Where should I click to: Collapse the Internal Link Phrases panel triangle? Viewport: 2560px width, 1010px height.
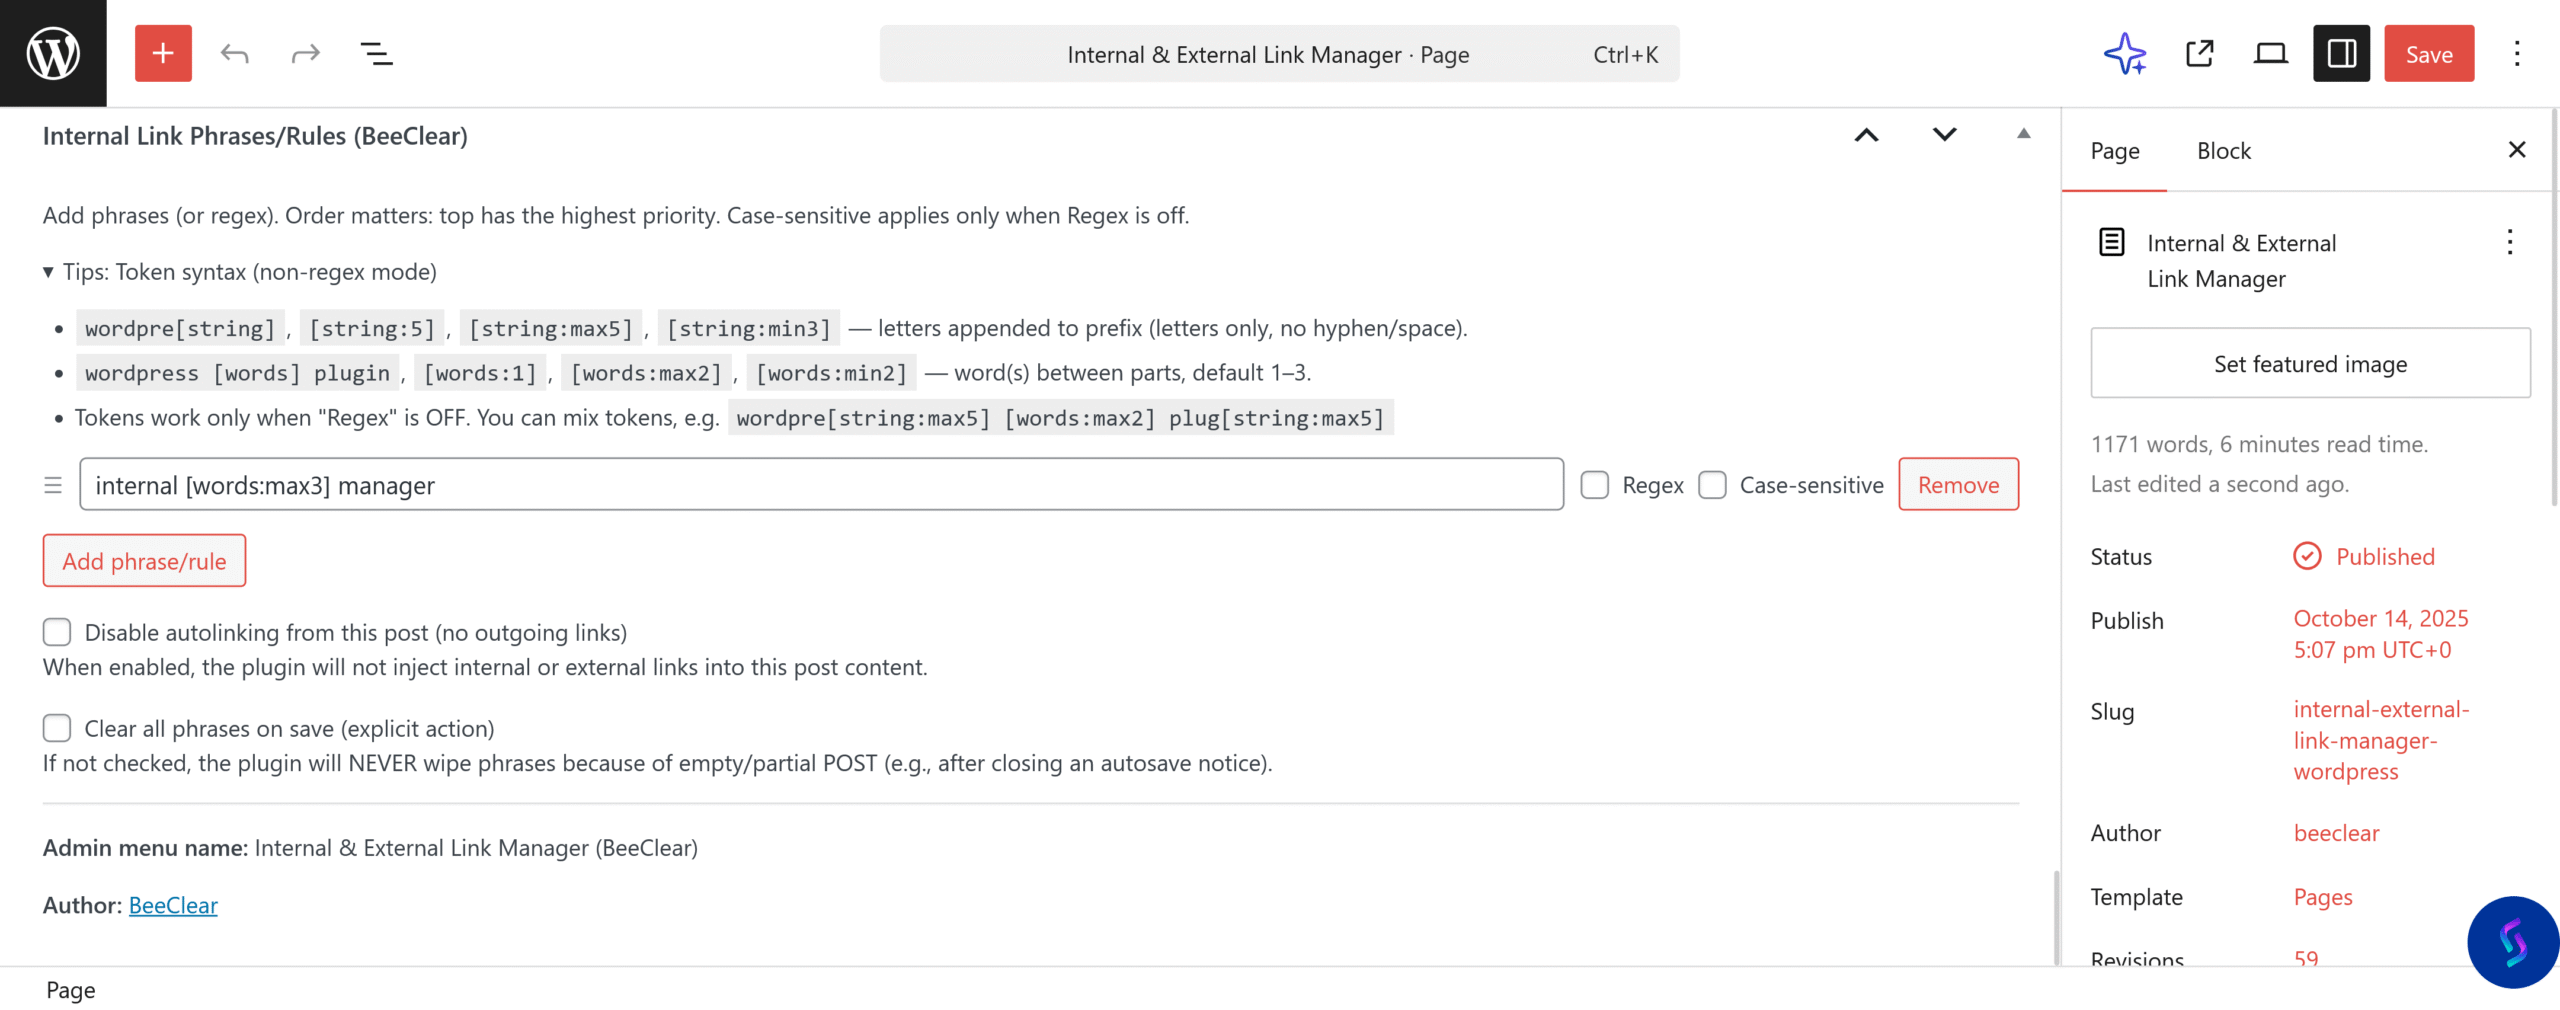point(2023,134)
